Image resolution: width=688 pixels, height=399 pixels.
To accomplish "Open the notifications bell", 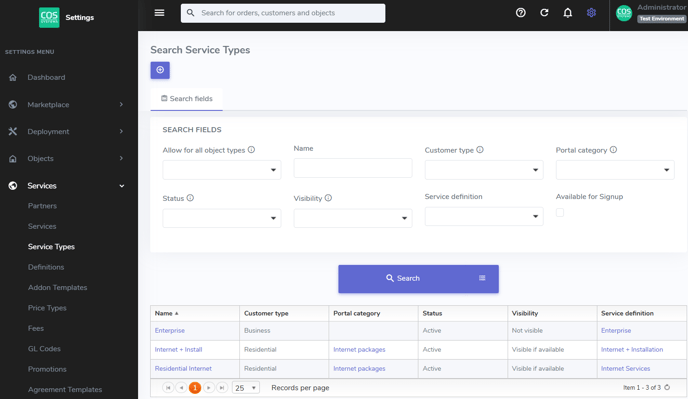I will point(568,13).
